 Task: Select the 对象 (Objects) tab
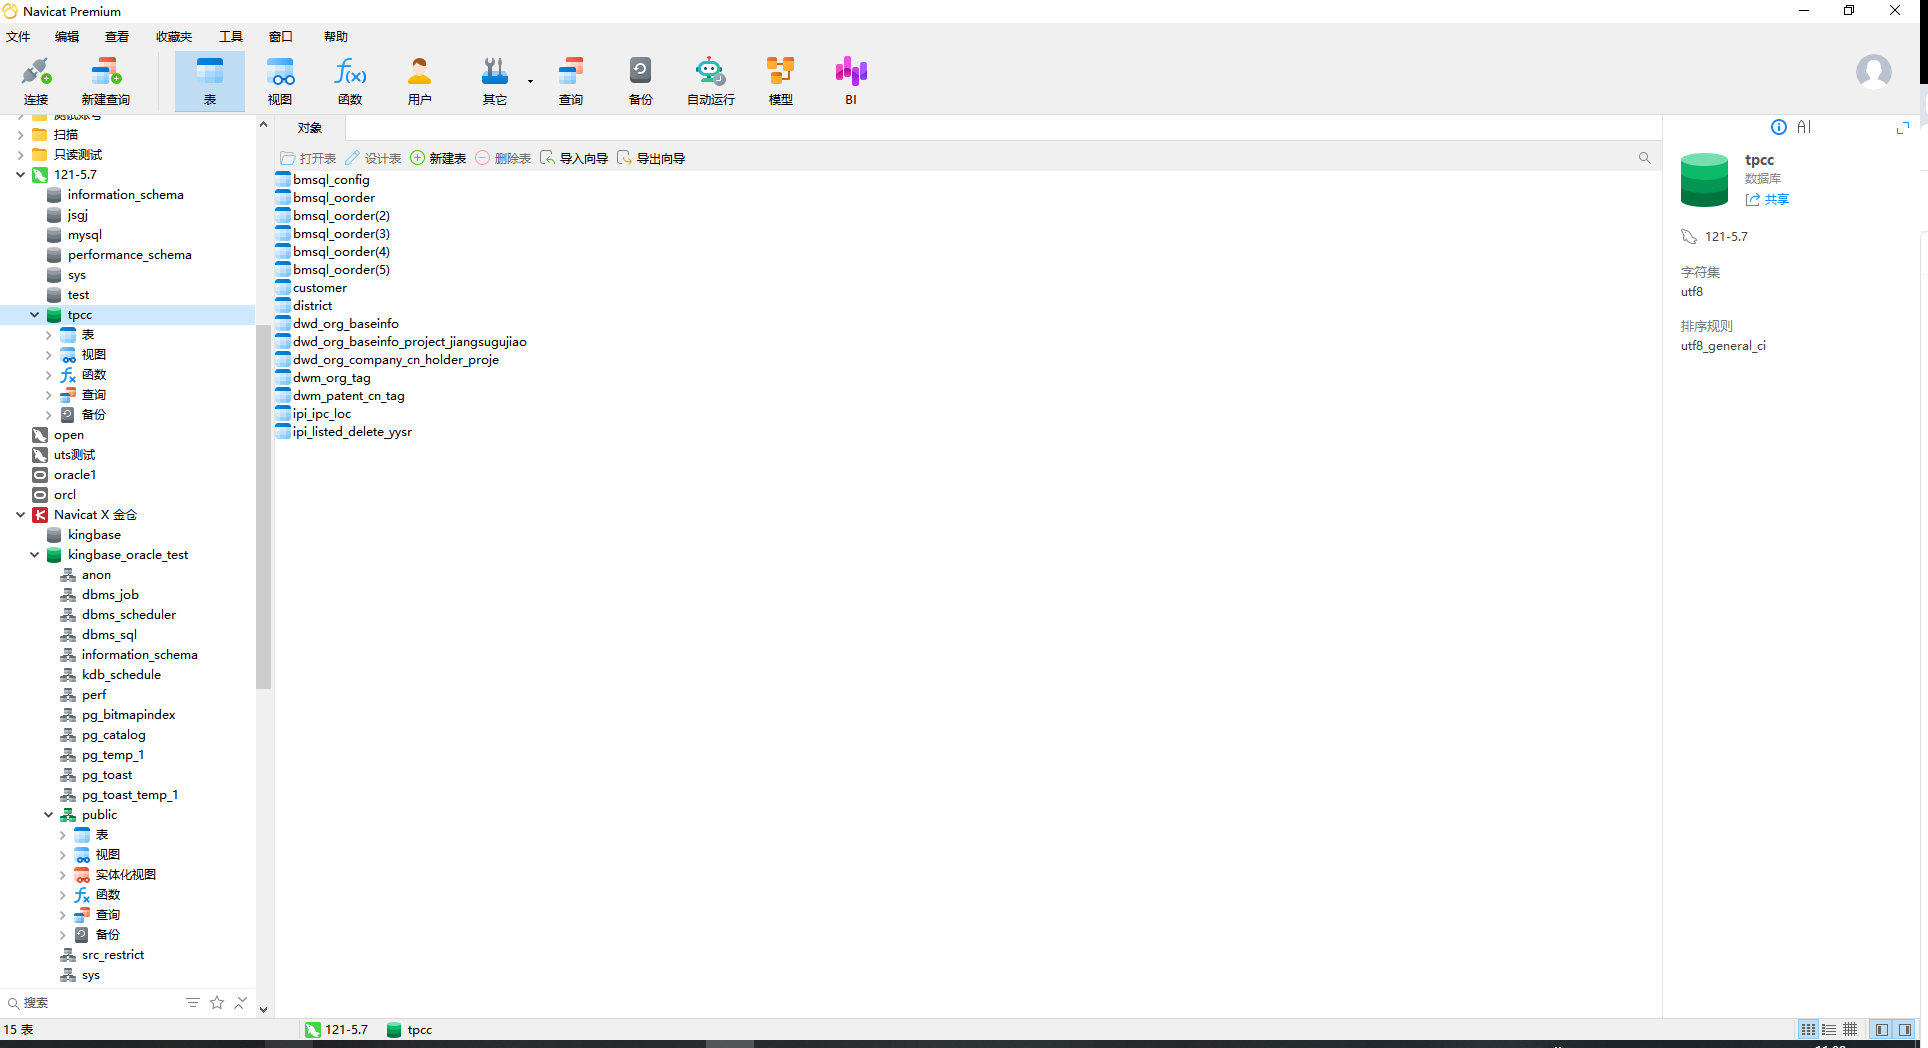[x=310, y=128]
